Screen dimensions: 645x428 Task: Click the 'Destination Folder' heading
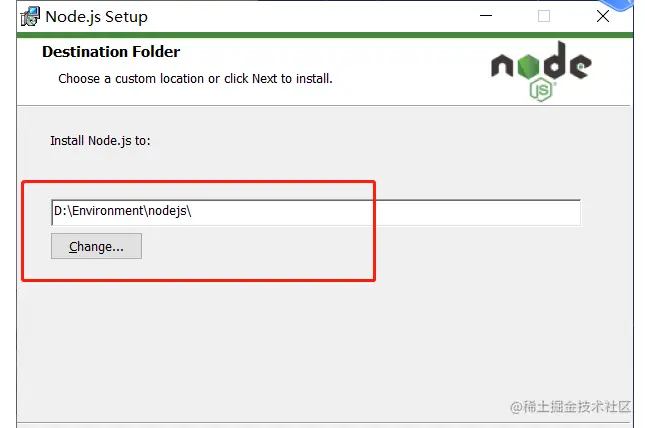[111, 52]
